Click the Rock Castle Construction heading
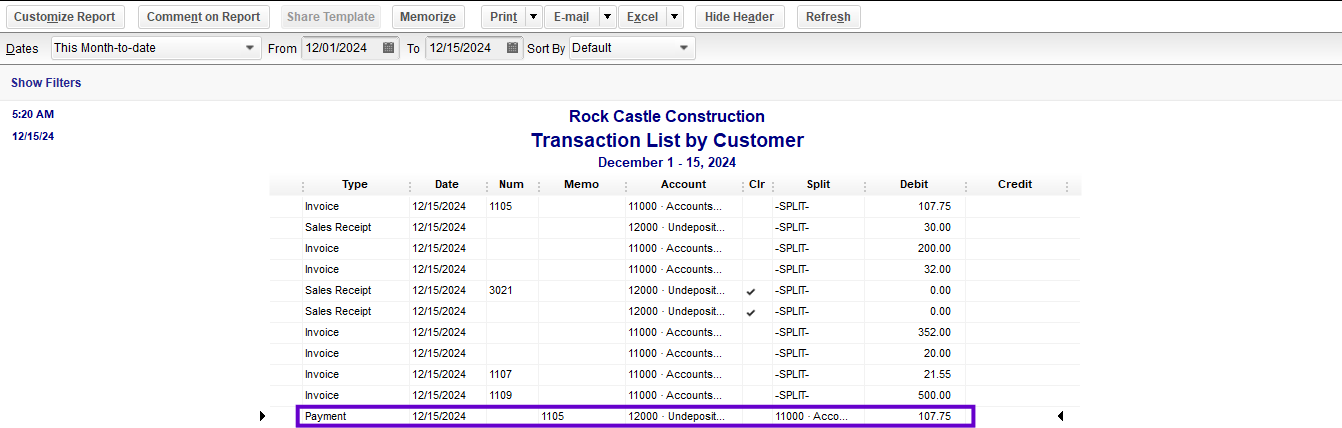 pos(667,117)
